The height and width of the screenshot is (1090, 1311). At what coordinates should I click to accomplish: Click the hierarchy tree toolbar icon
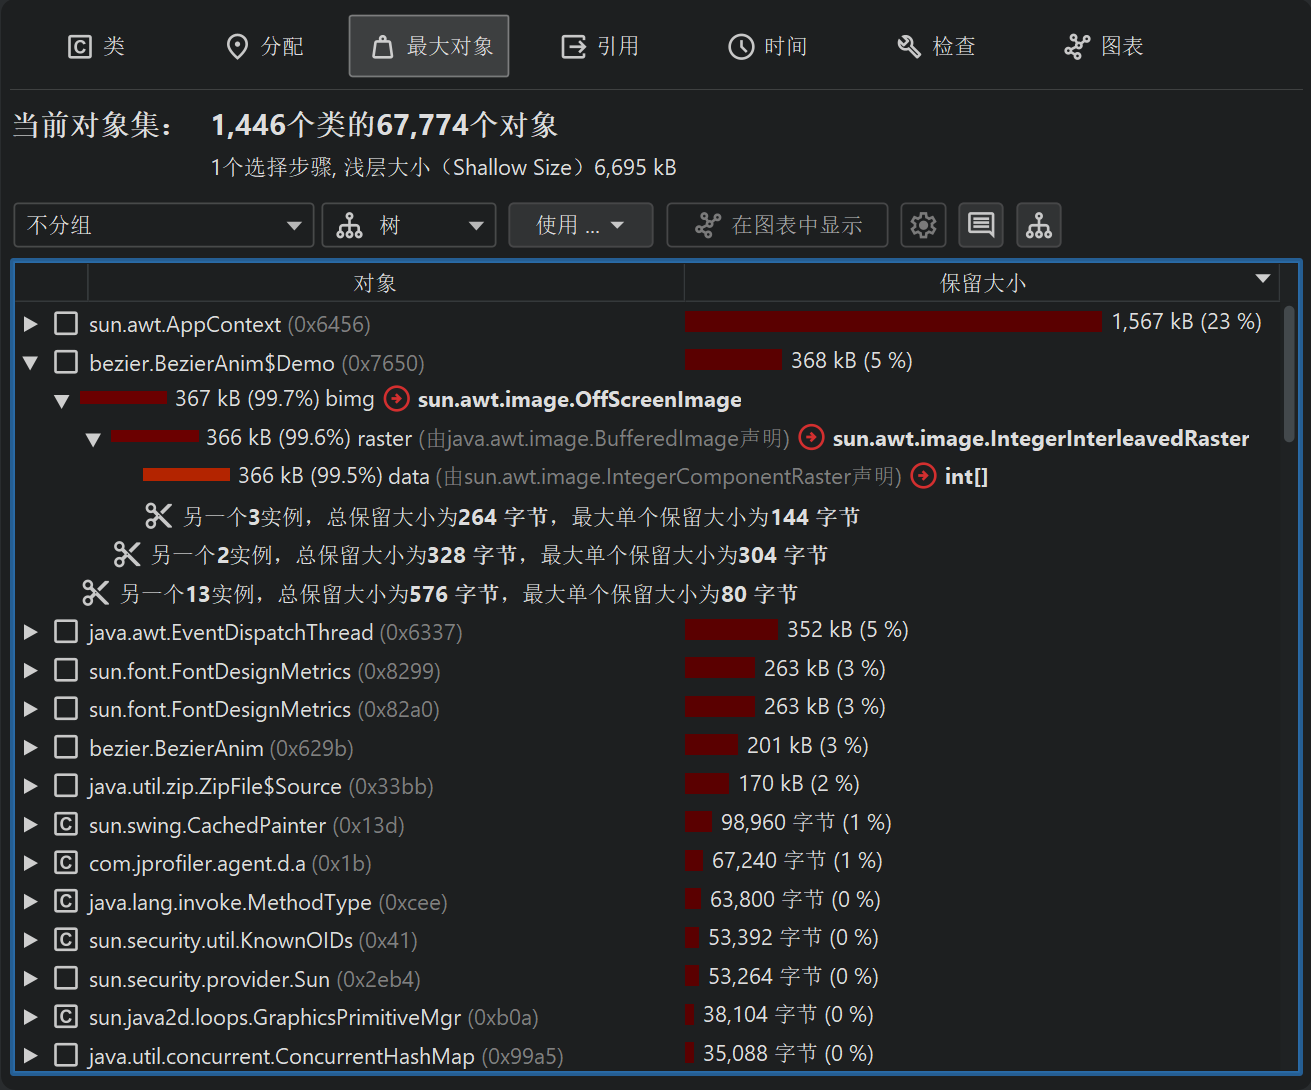click(1038, 225)
